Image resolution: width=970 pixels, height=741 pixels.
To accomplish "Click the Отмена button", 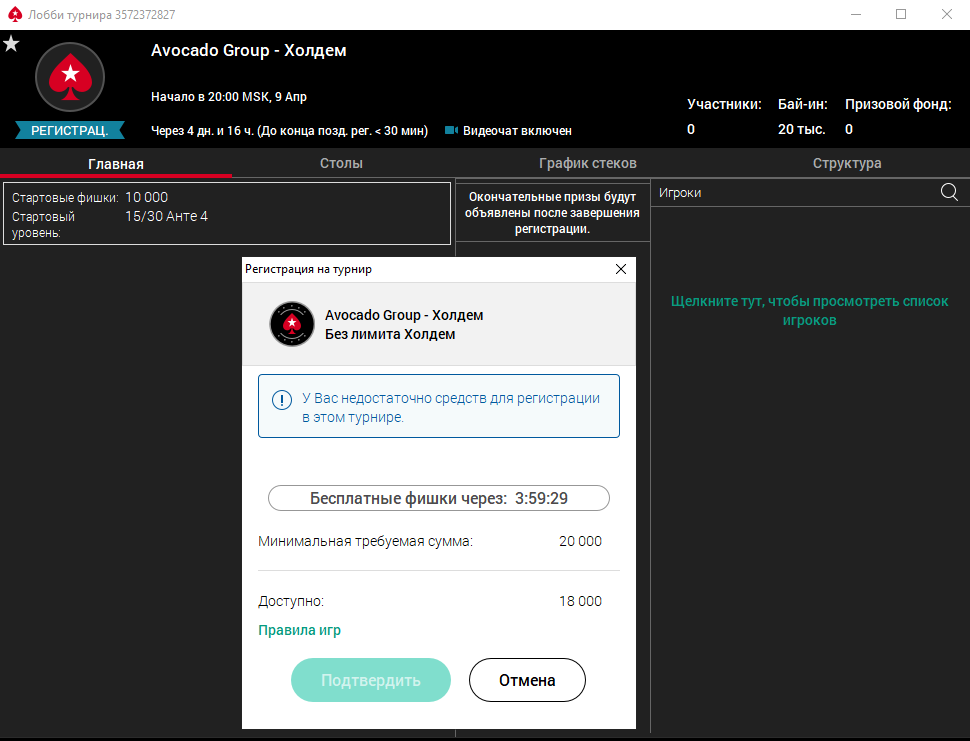I will pyautogui.click(x=527, y=680).
